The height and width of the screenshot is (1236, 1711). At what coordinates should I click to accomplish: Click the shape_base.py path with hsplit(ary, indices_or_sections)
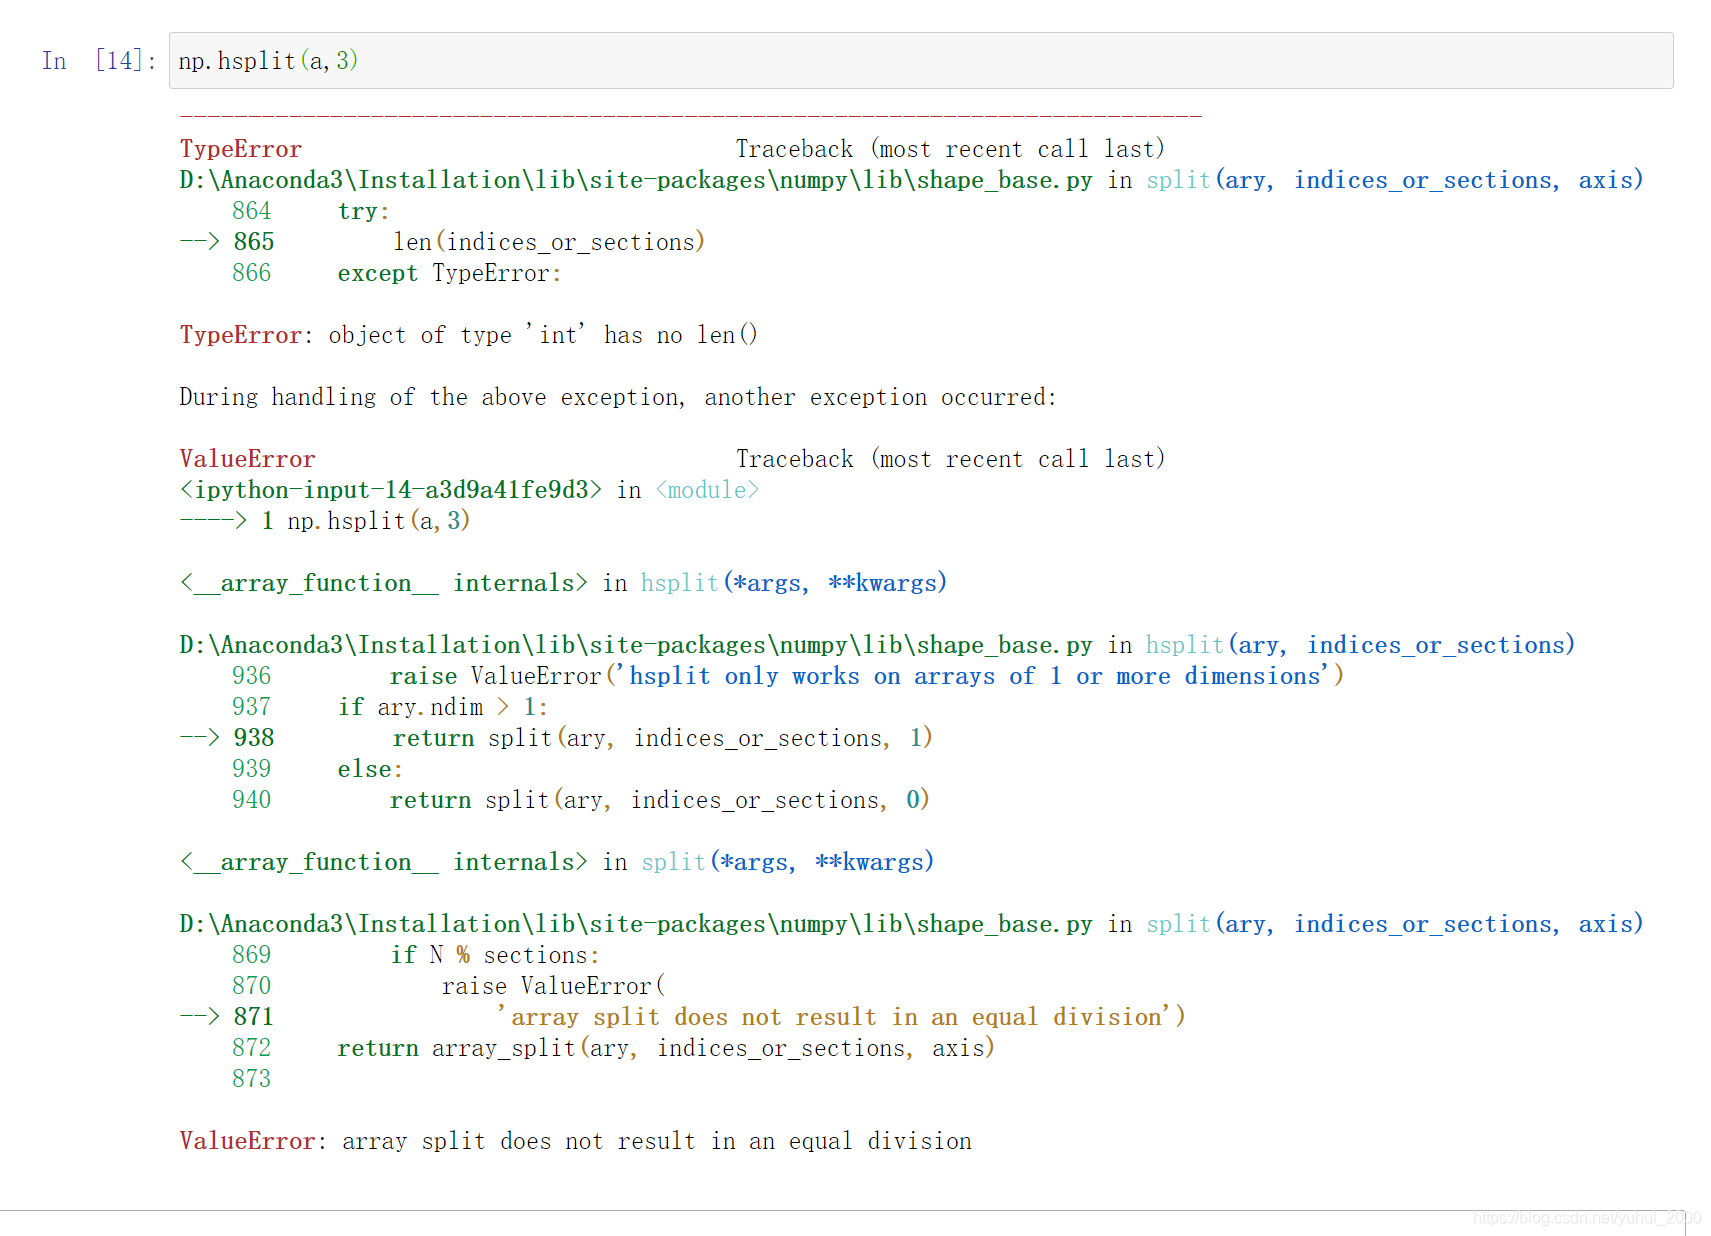coord(636,645)
